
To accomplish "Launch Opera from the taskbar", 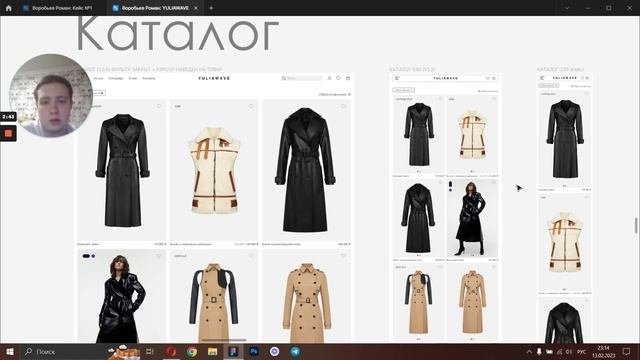I will tap(171, 351).
